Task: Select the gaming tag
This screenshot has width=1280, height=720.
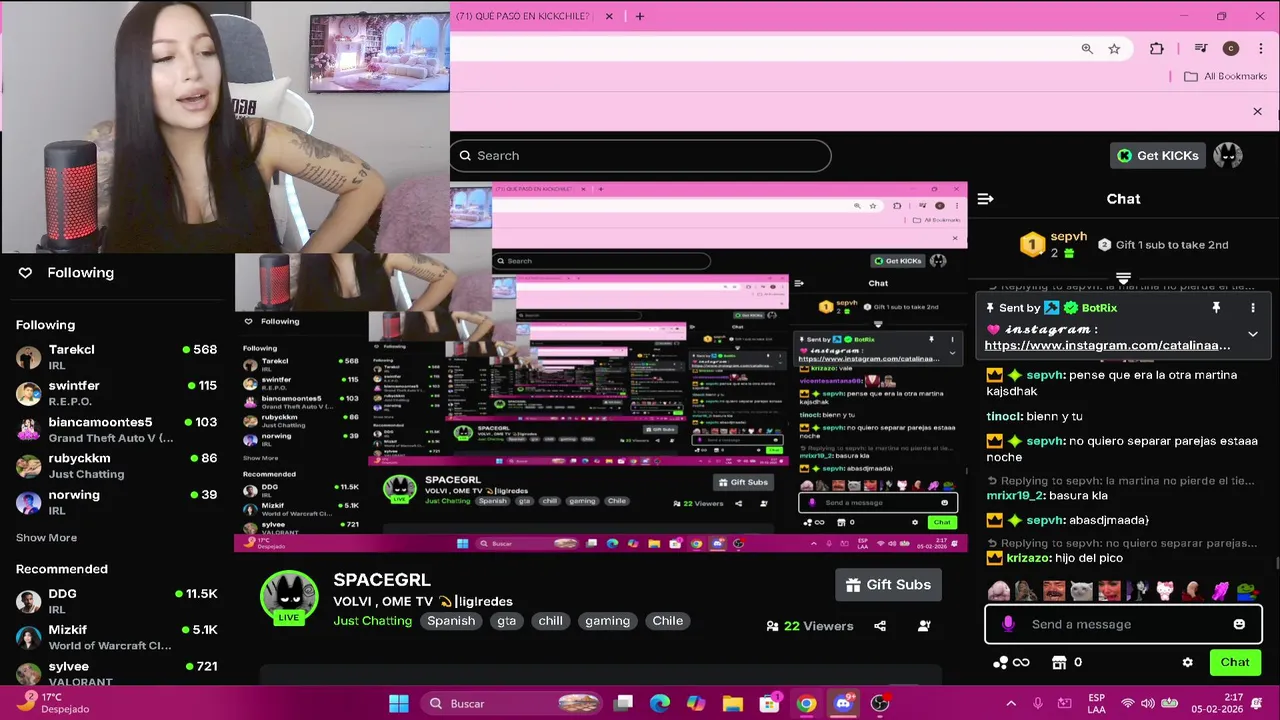Action: 607,621
